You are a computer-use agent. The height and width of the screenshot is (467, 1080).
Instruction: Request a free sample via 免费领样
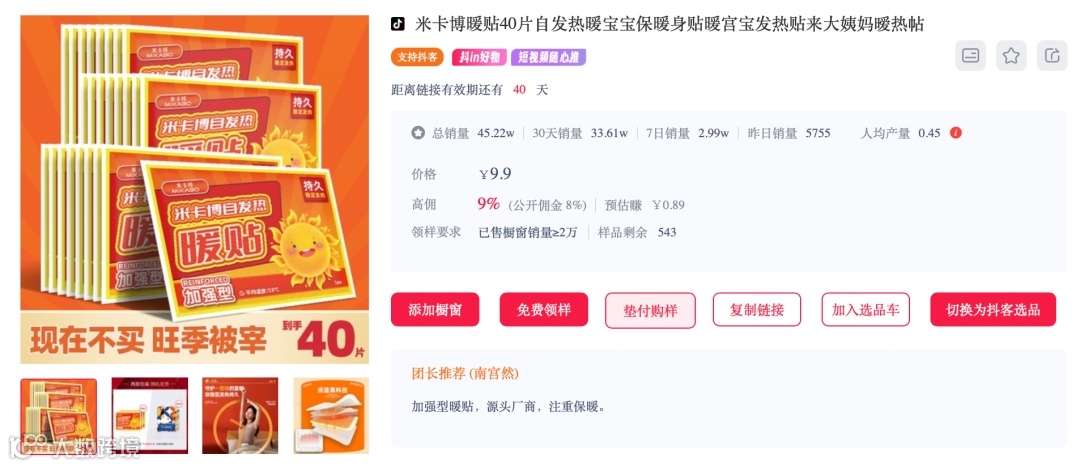point(544,309)
